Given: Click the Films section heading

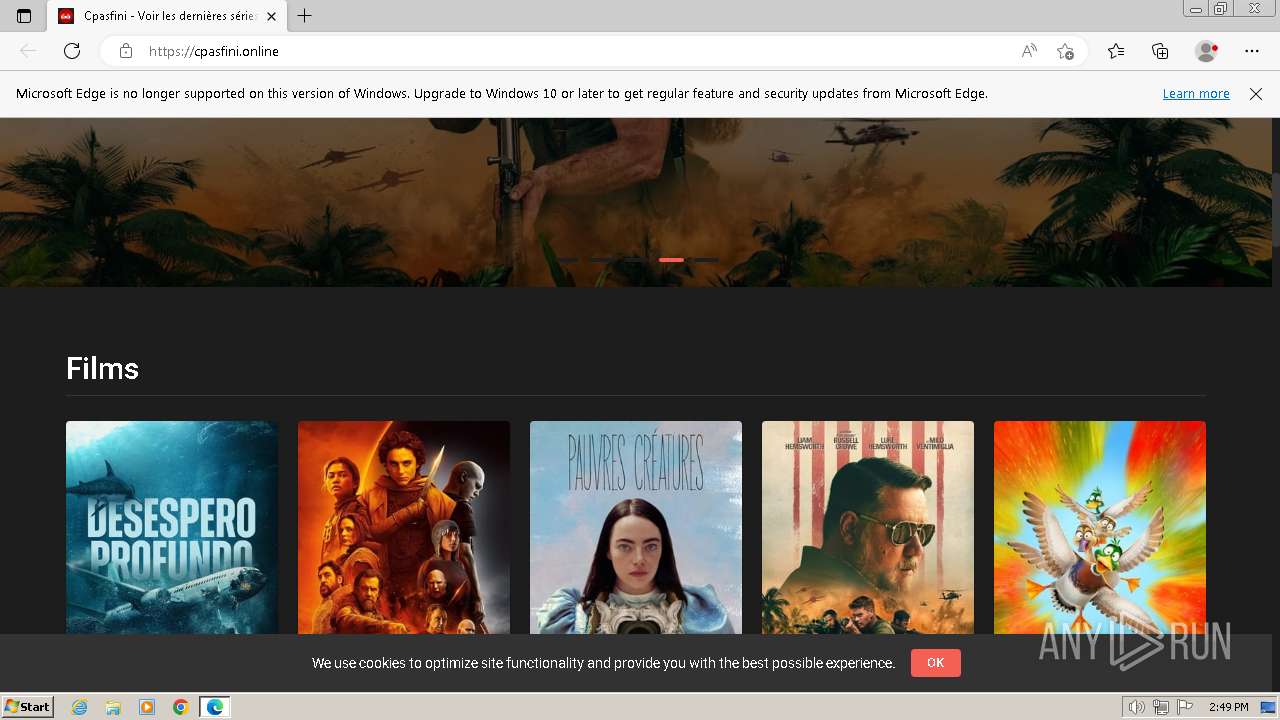Looking at the screenshot, I should [x=102, y=369].
